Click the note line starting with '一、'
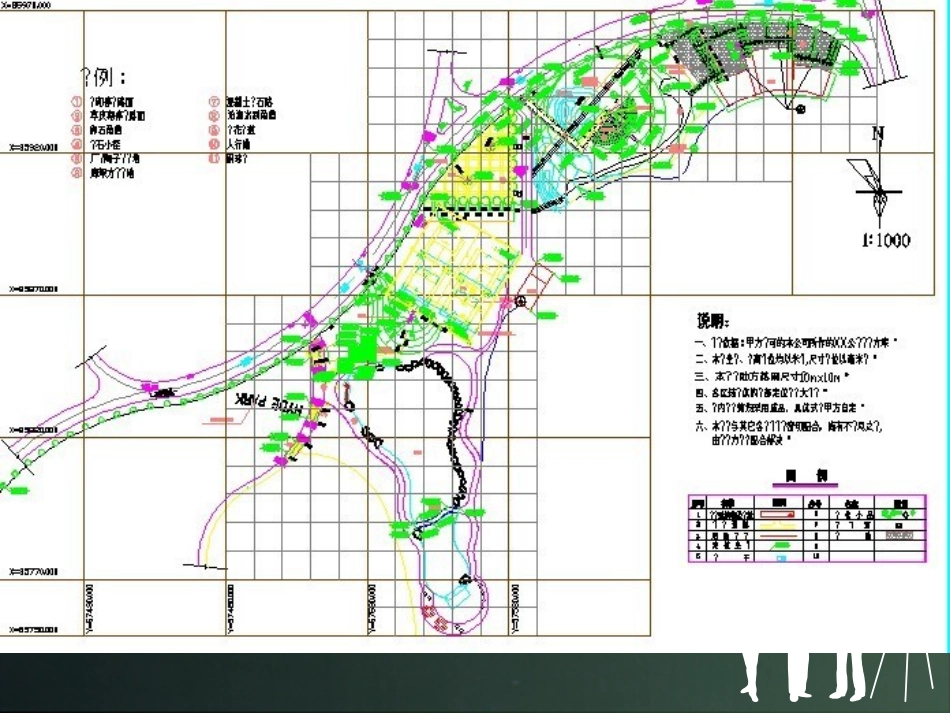Image resolution: width=950 pixels, height=713 pixels. [x=796, y=342]
